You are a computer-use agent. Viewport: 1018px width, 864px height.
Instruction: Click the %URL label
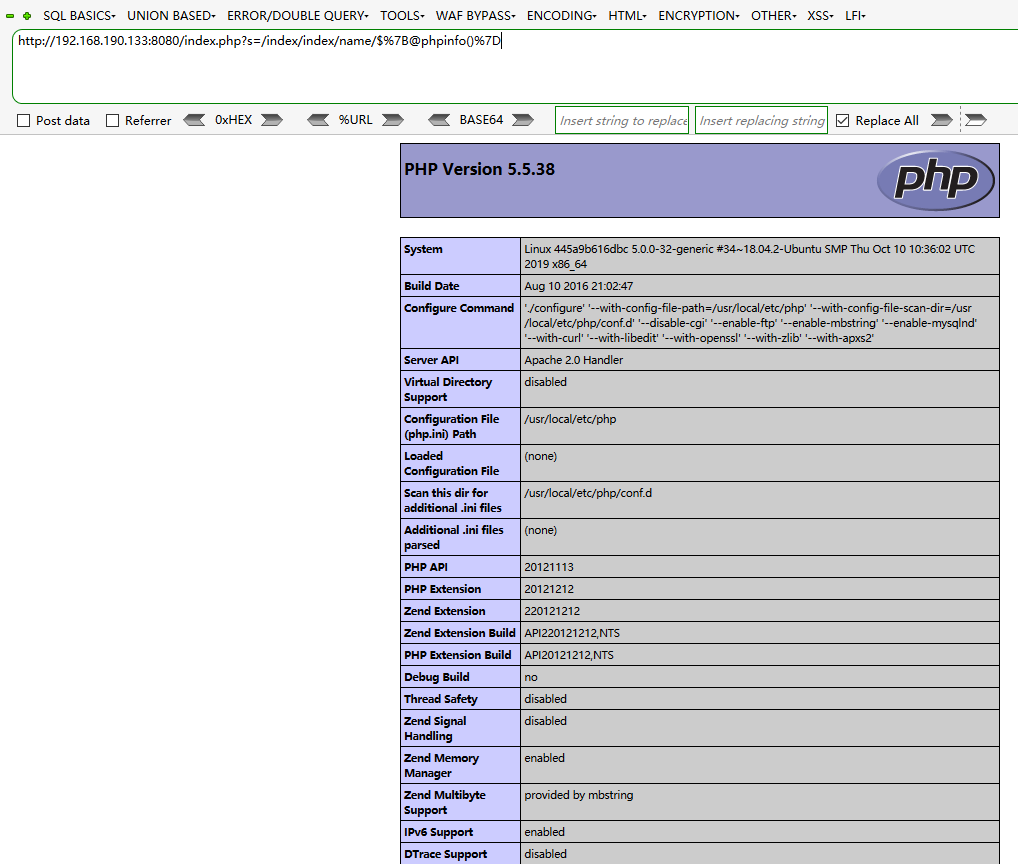coord(355,120)
